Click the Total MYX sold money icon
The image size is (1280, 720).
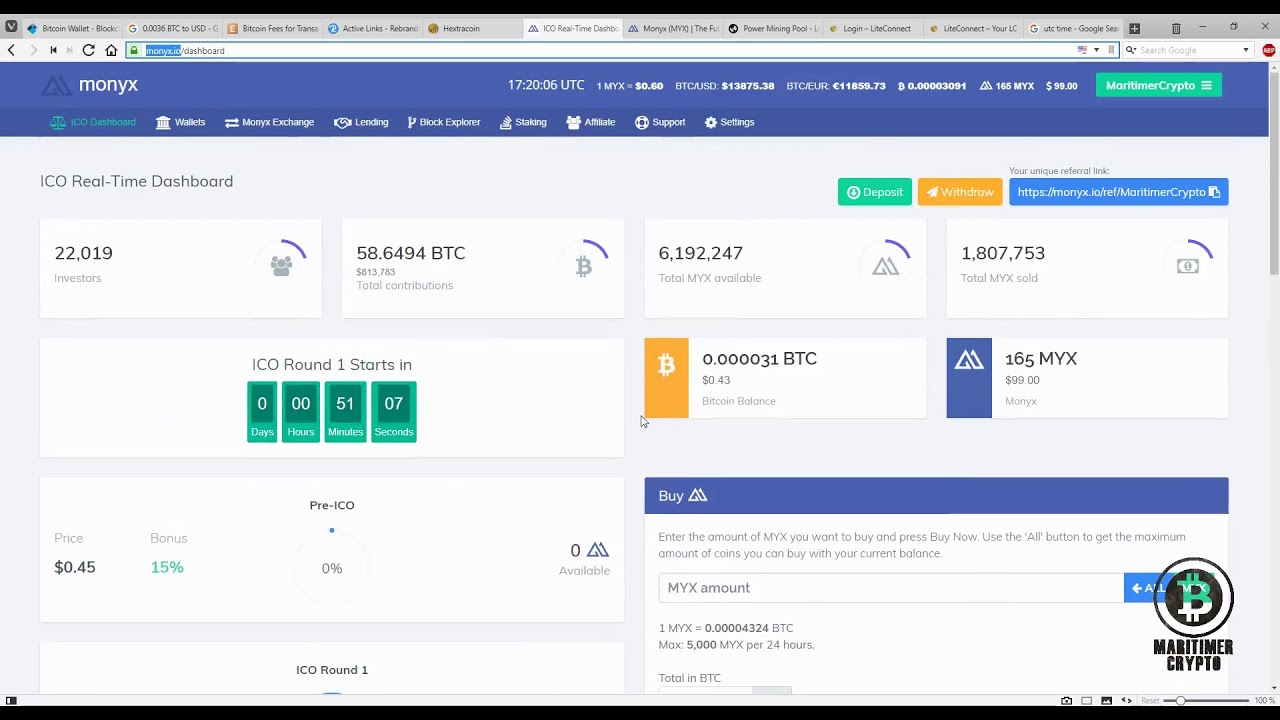tap(1188, 266)
